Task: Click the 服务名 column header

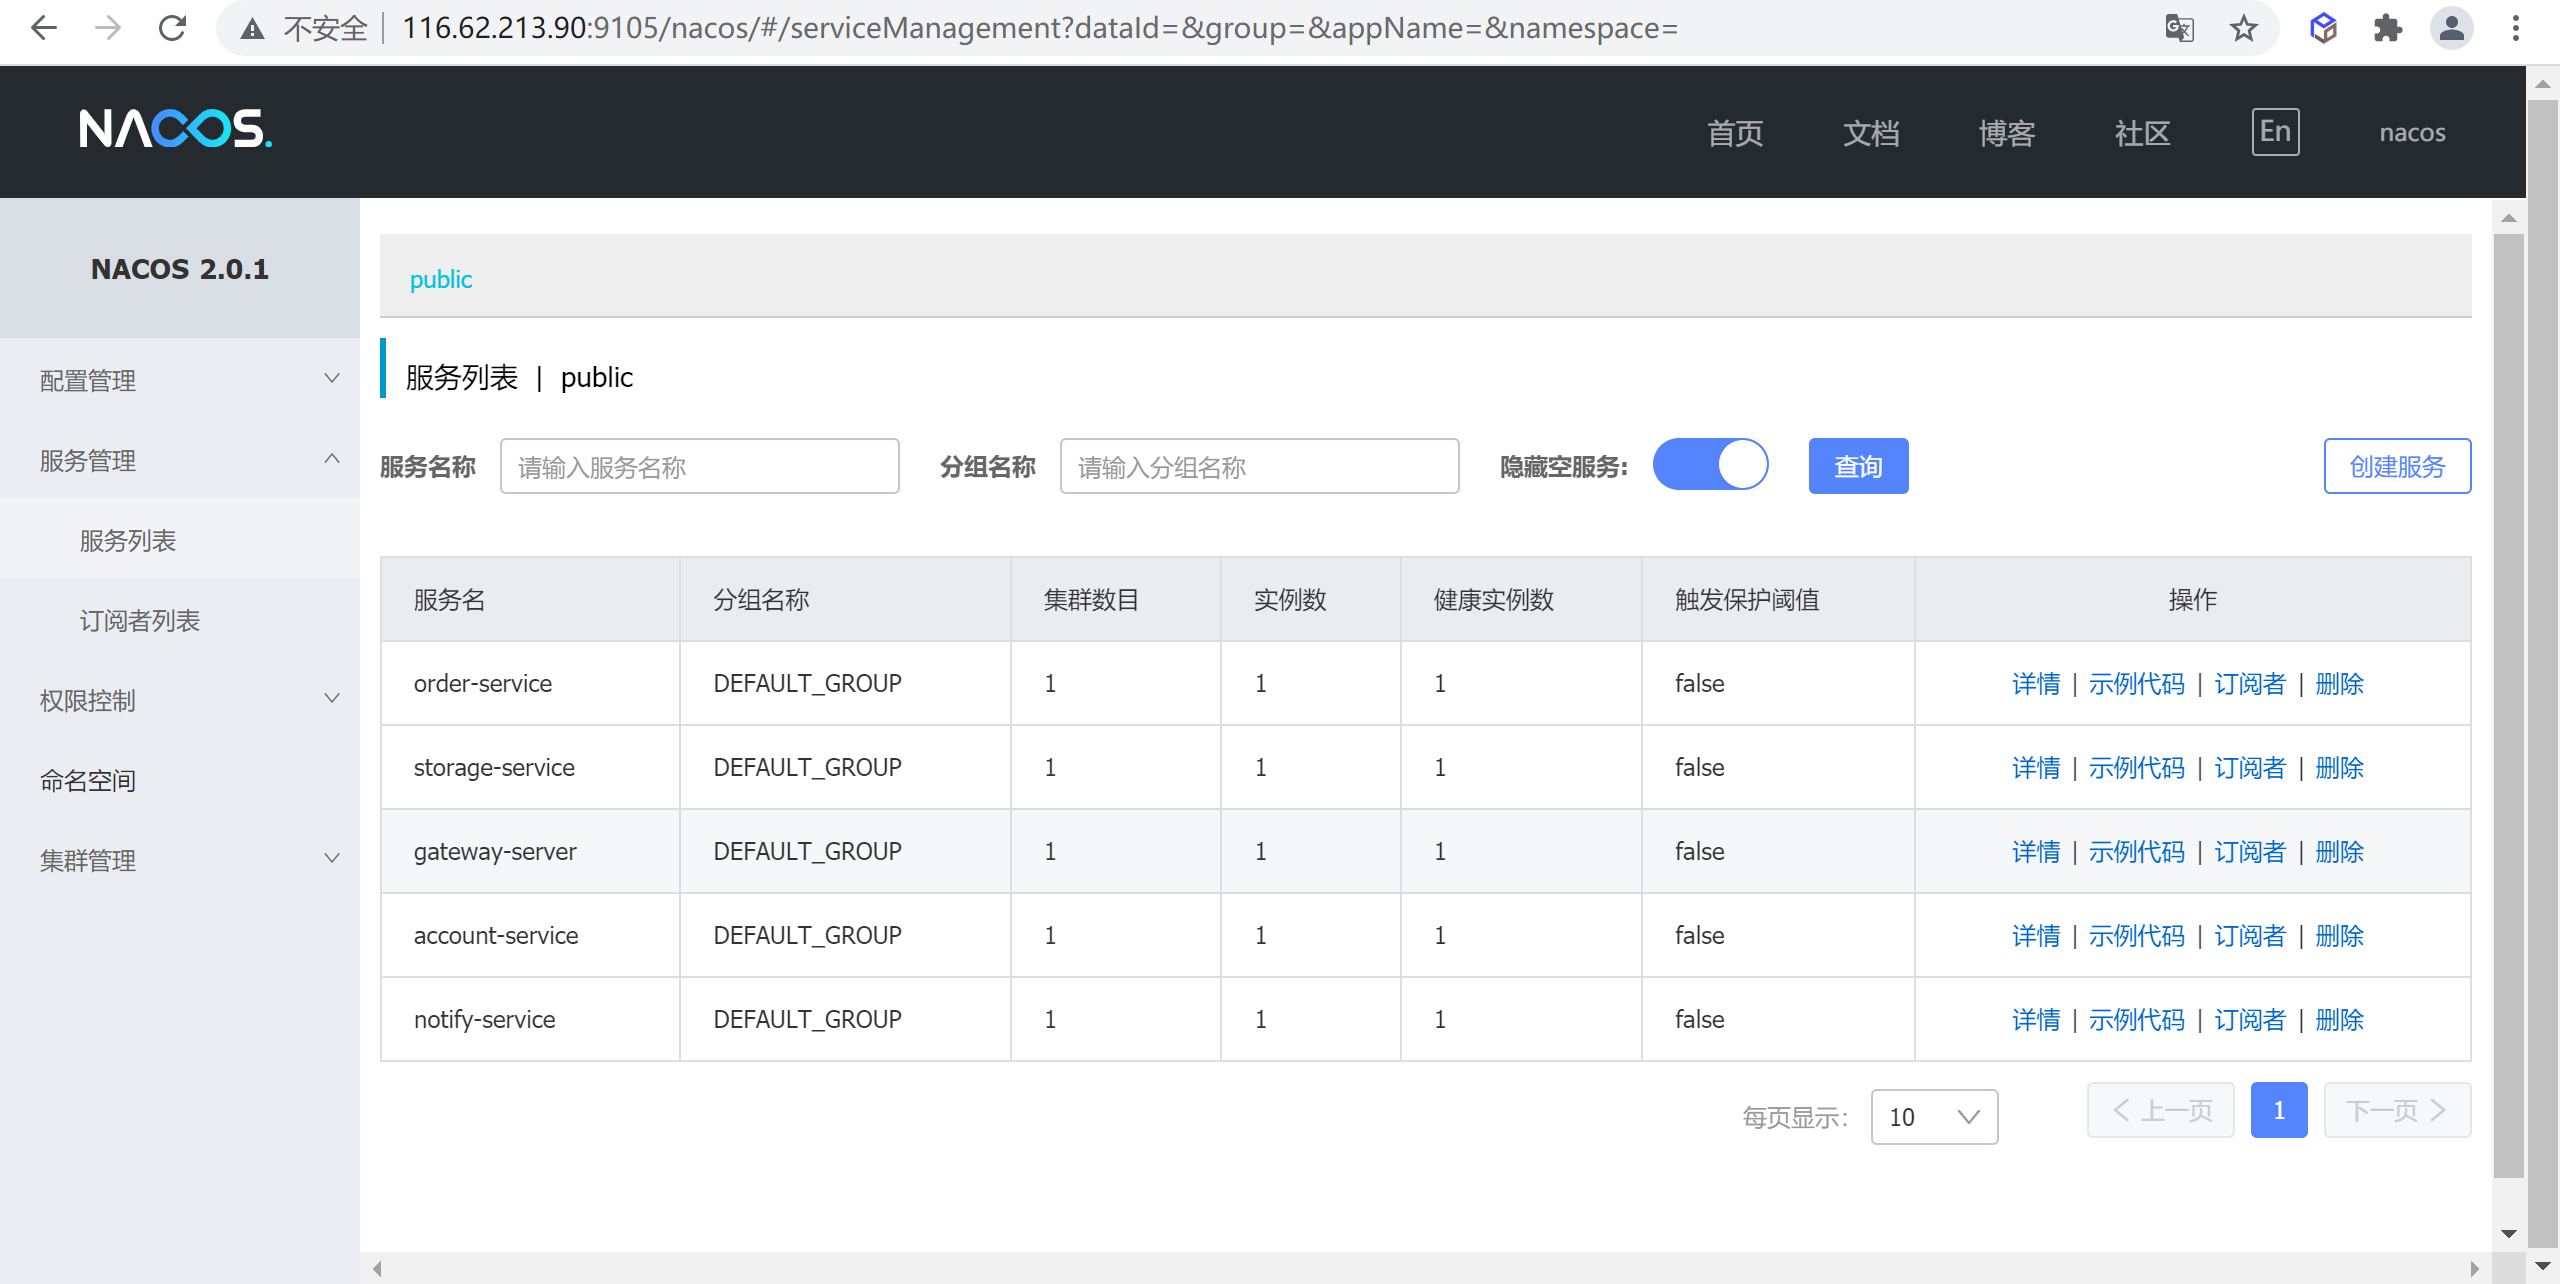Action: pyautogui.click(x=530, y=600)
